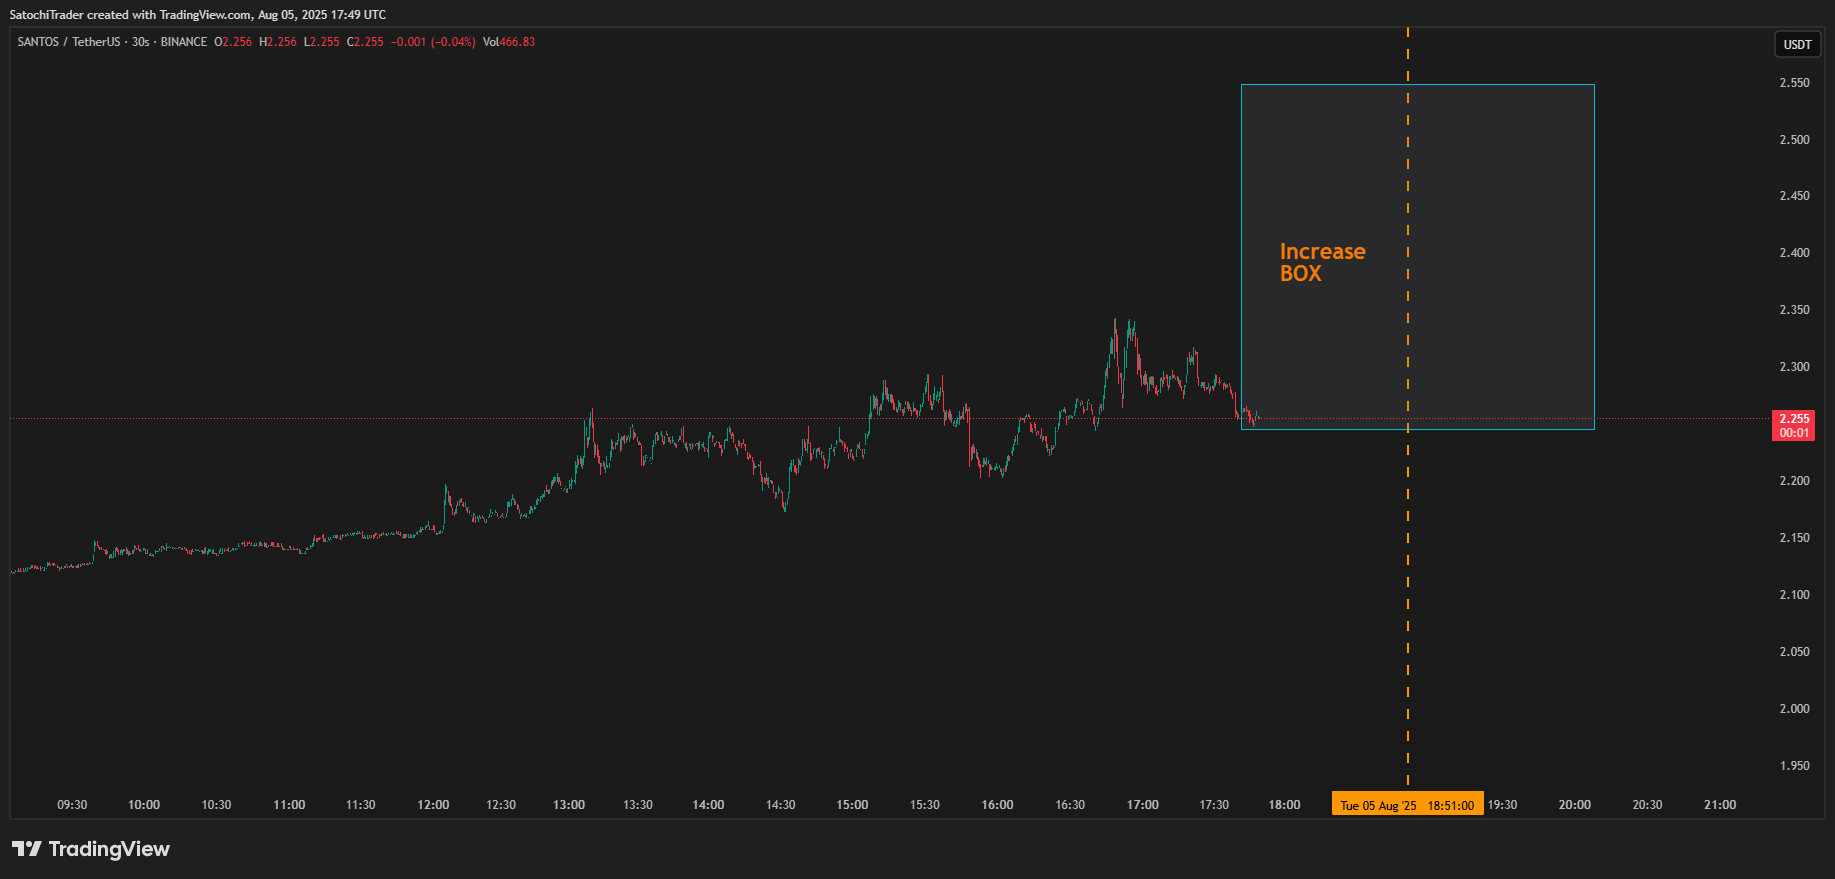Viewport: 1835px width, 879px height.
Task: Select the low value L2.255
Action: tap(322, 42)
